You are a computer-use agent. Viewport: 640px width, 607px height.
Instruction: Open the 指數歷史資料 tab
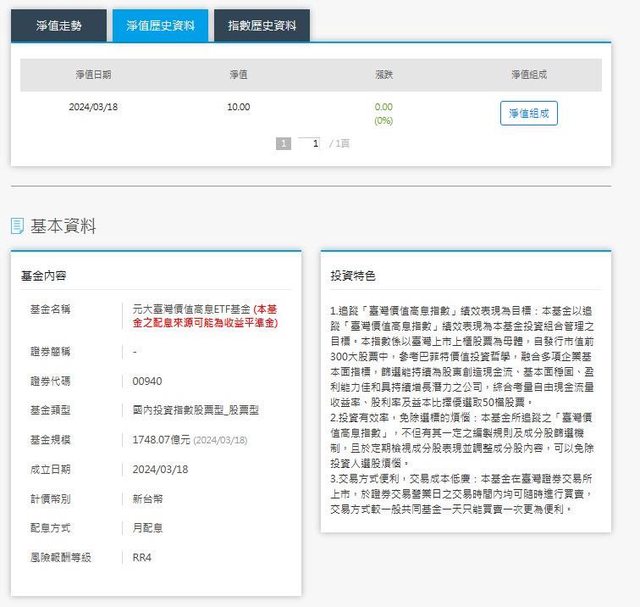click(x=261, y=26)
